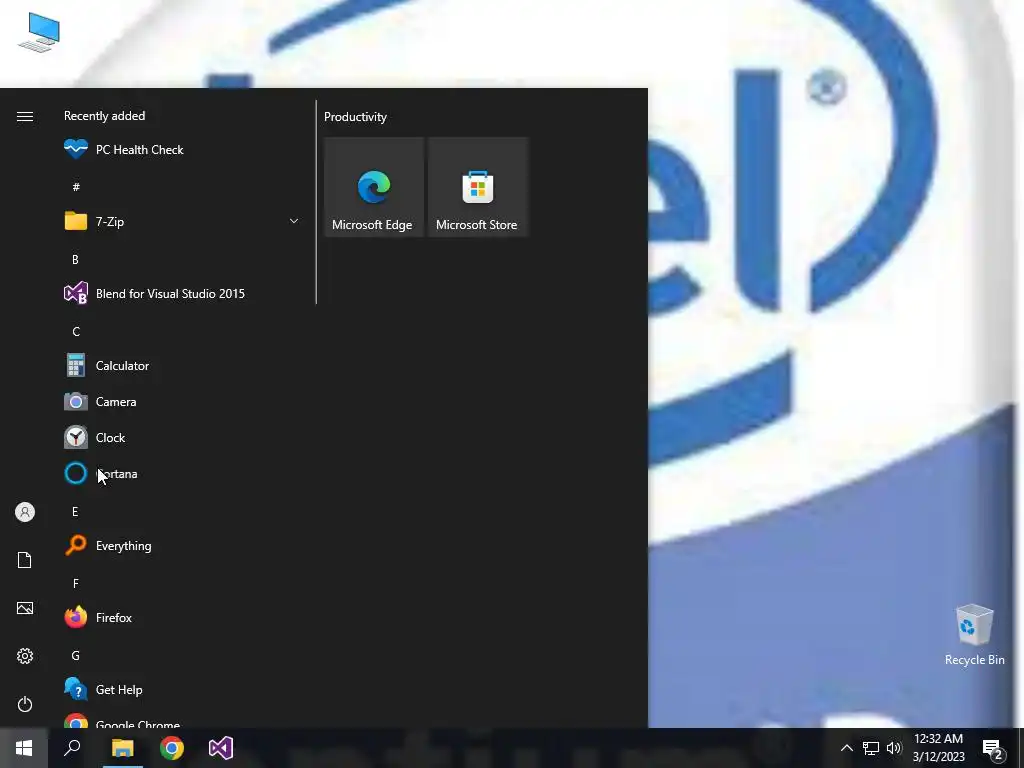Open taskbar Search magnifier

point(72,748)
